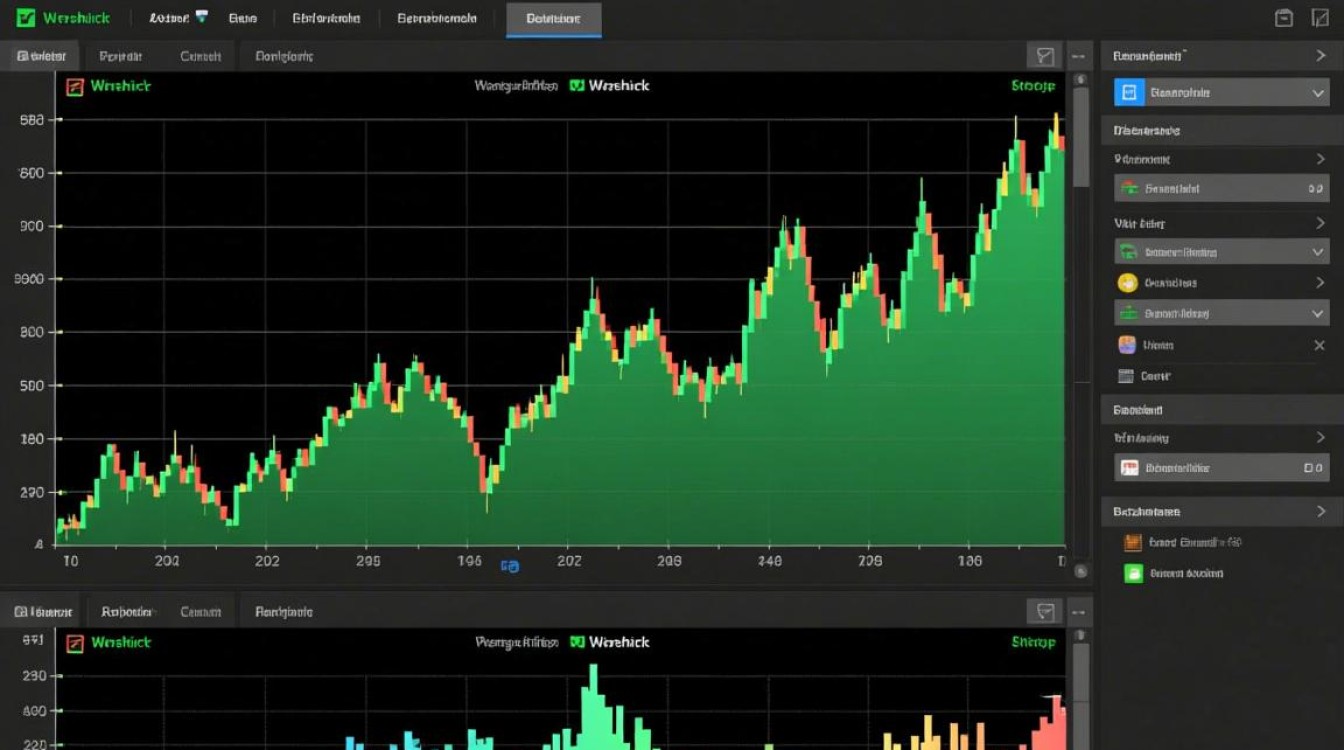Remove the sidebar item using its X button
This screenshot has height=750, width=1344.
(x=1319, y=345)
